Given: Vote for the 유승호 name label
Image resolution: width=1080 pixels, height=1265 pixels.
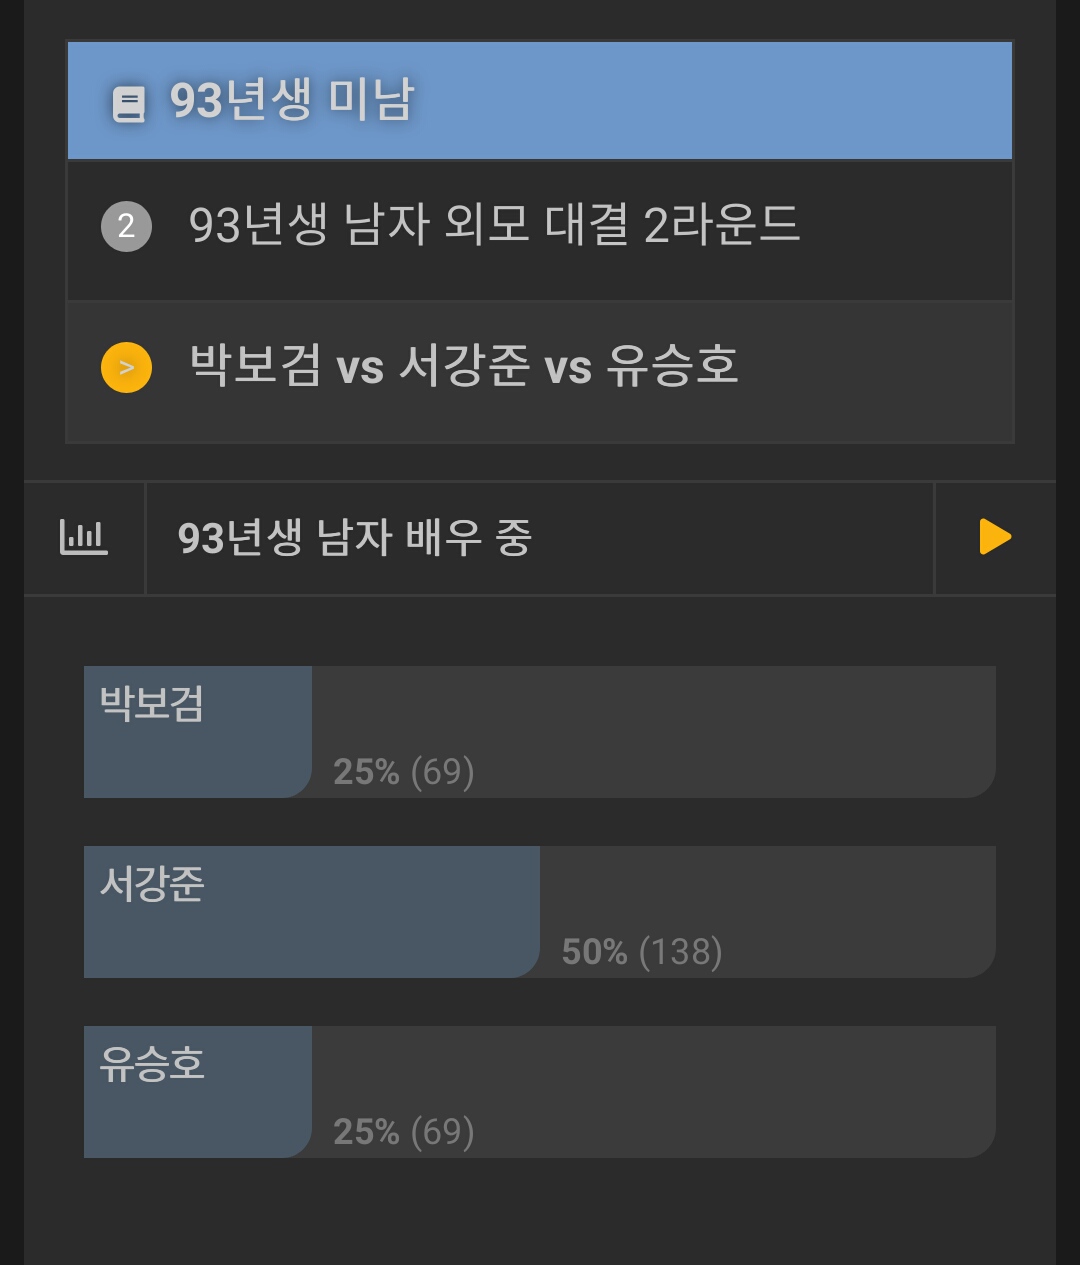Looking at the screenshot, I should click(152, 1064).
